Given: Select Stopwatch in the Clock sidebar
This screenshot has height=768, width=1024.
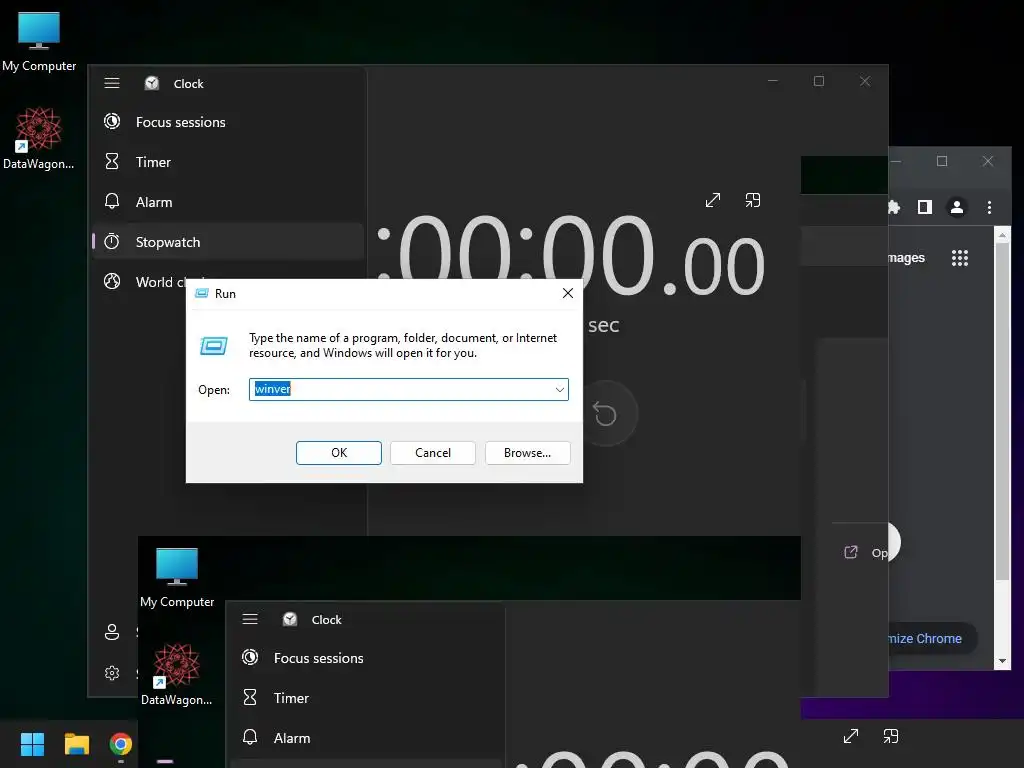Looking at the screenshot, I should 228,242.
